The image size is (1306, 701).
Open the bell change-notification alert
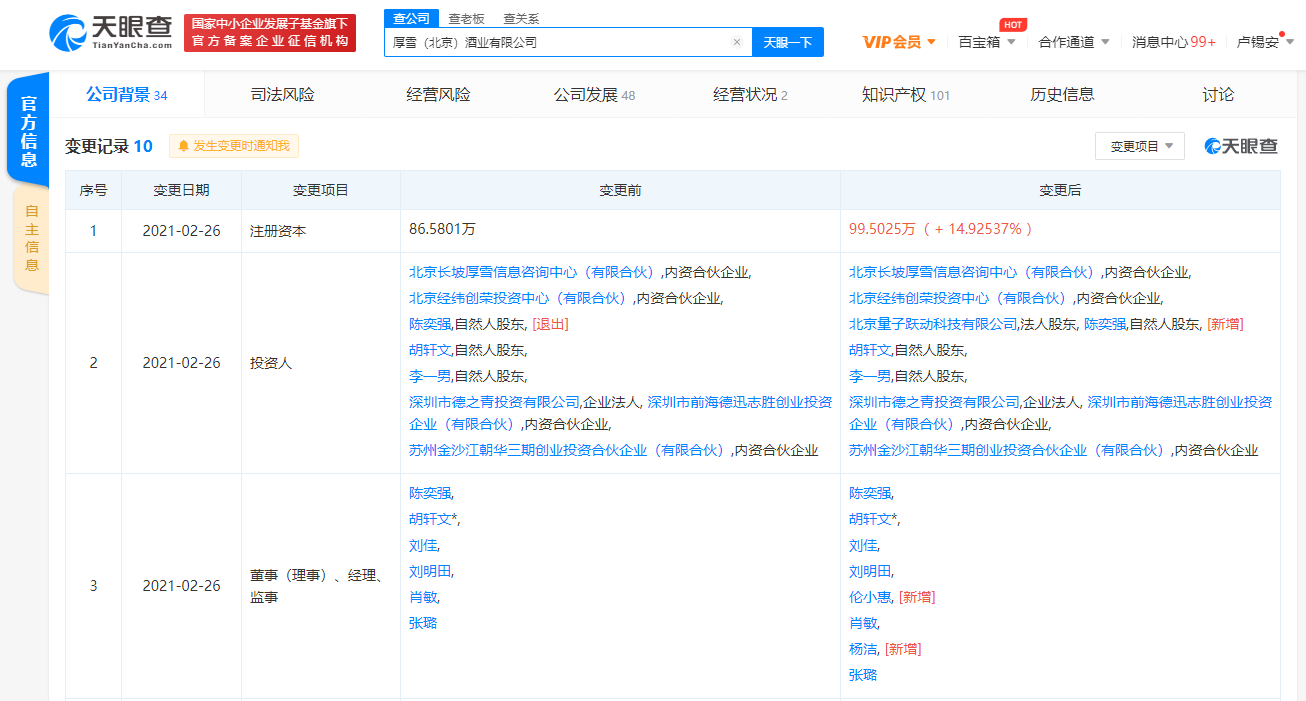234,146
